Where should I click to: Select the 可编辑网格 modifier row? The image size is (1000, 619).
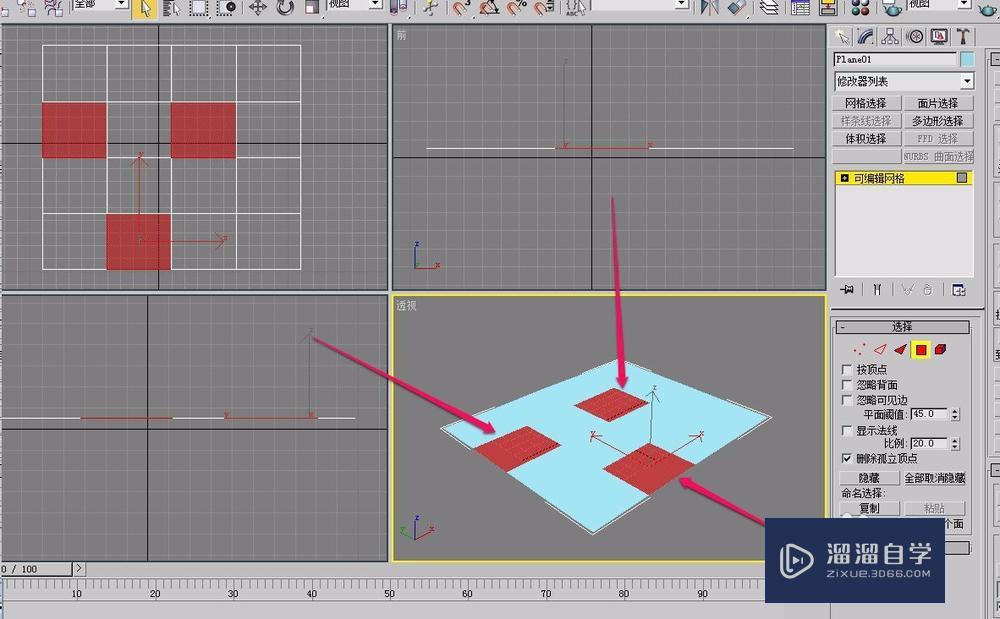[903, 178]
